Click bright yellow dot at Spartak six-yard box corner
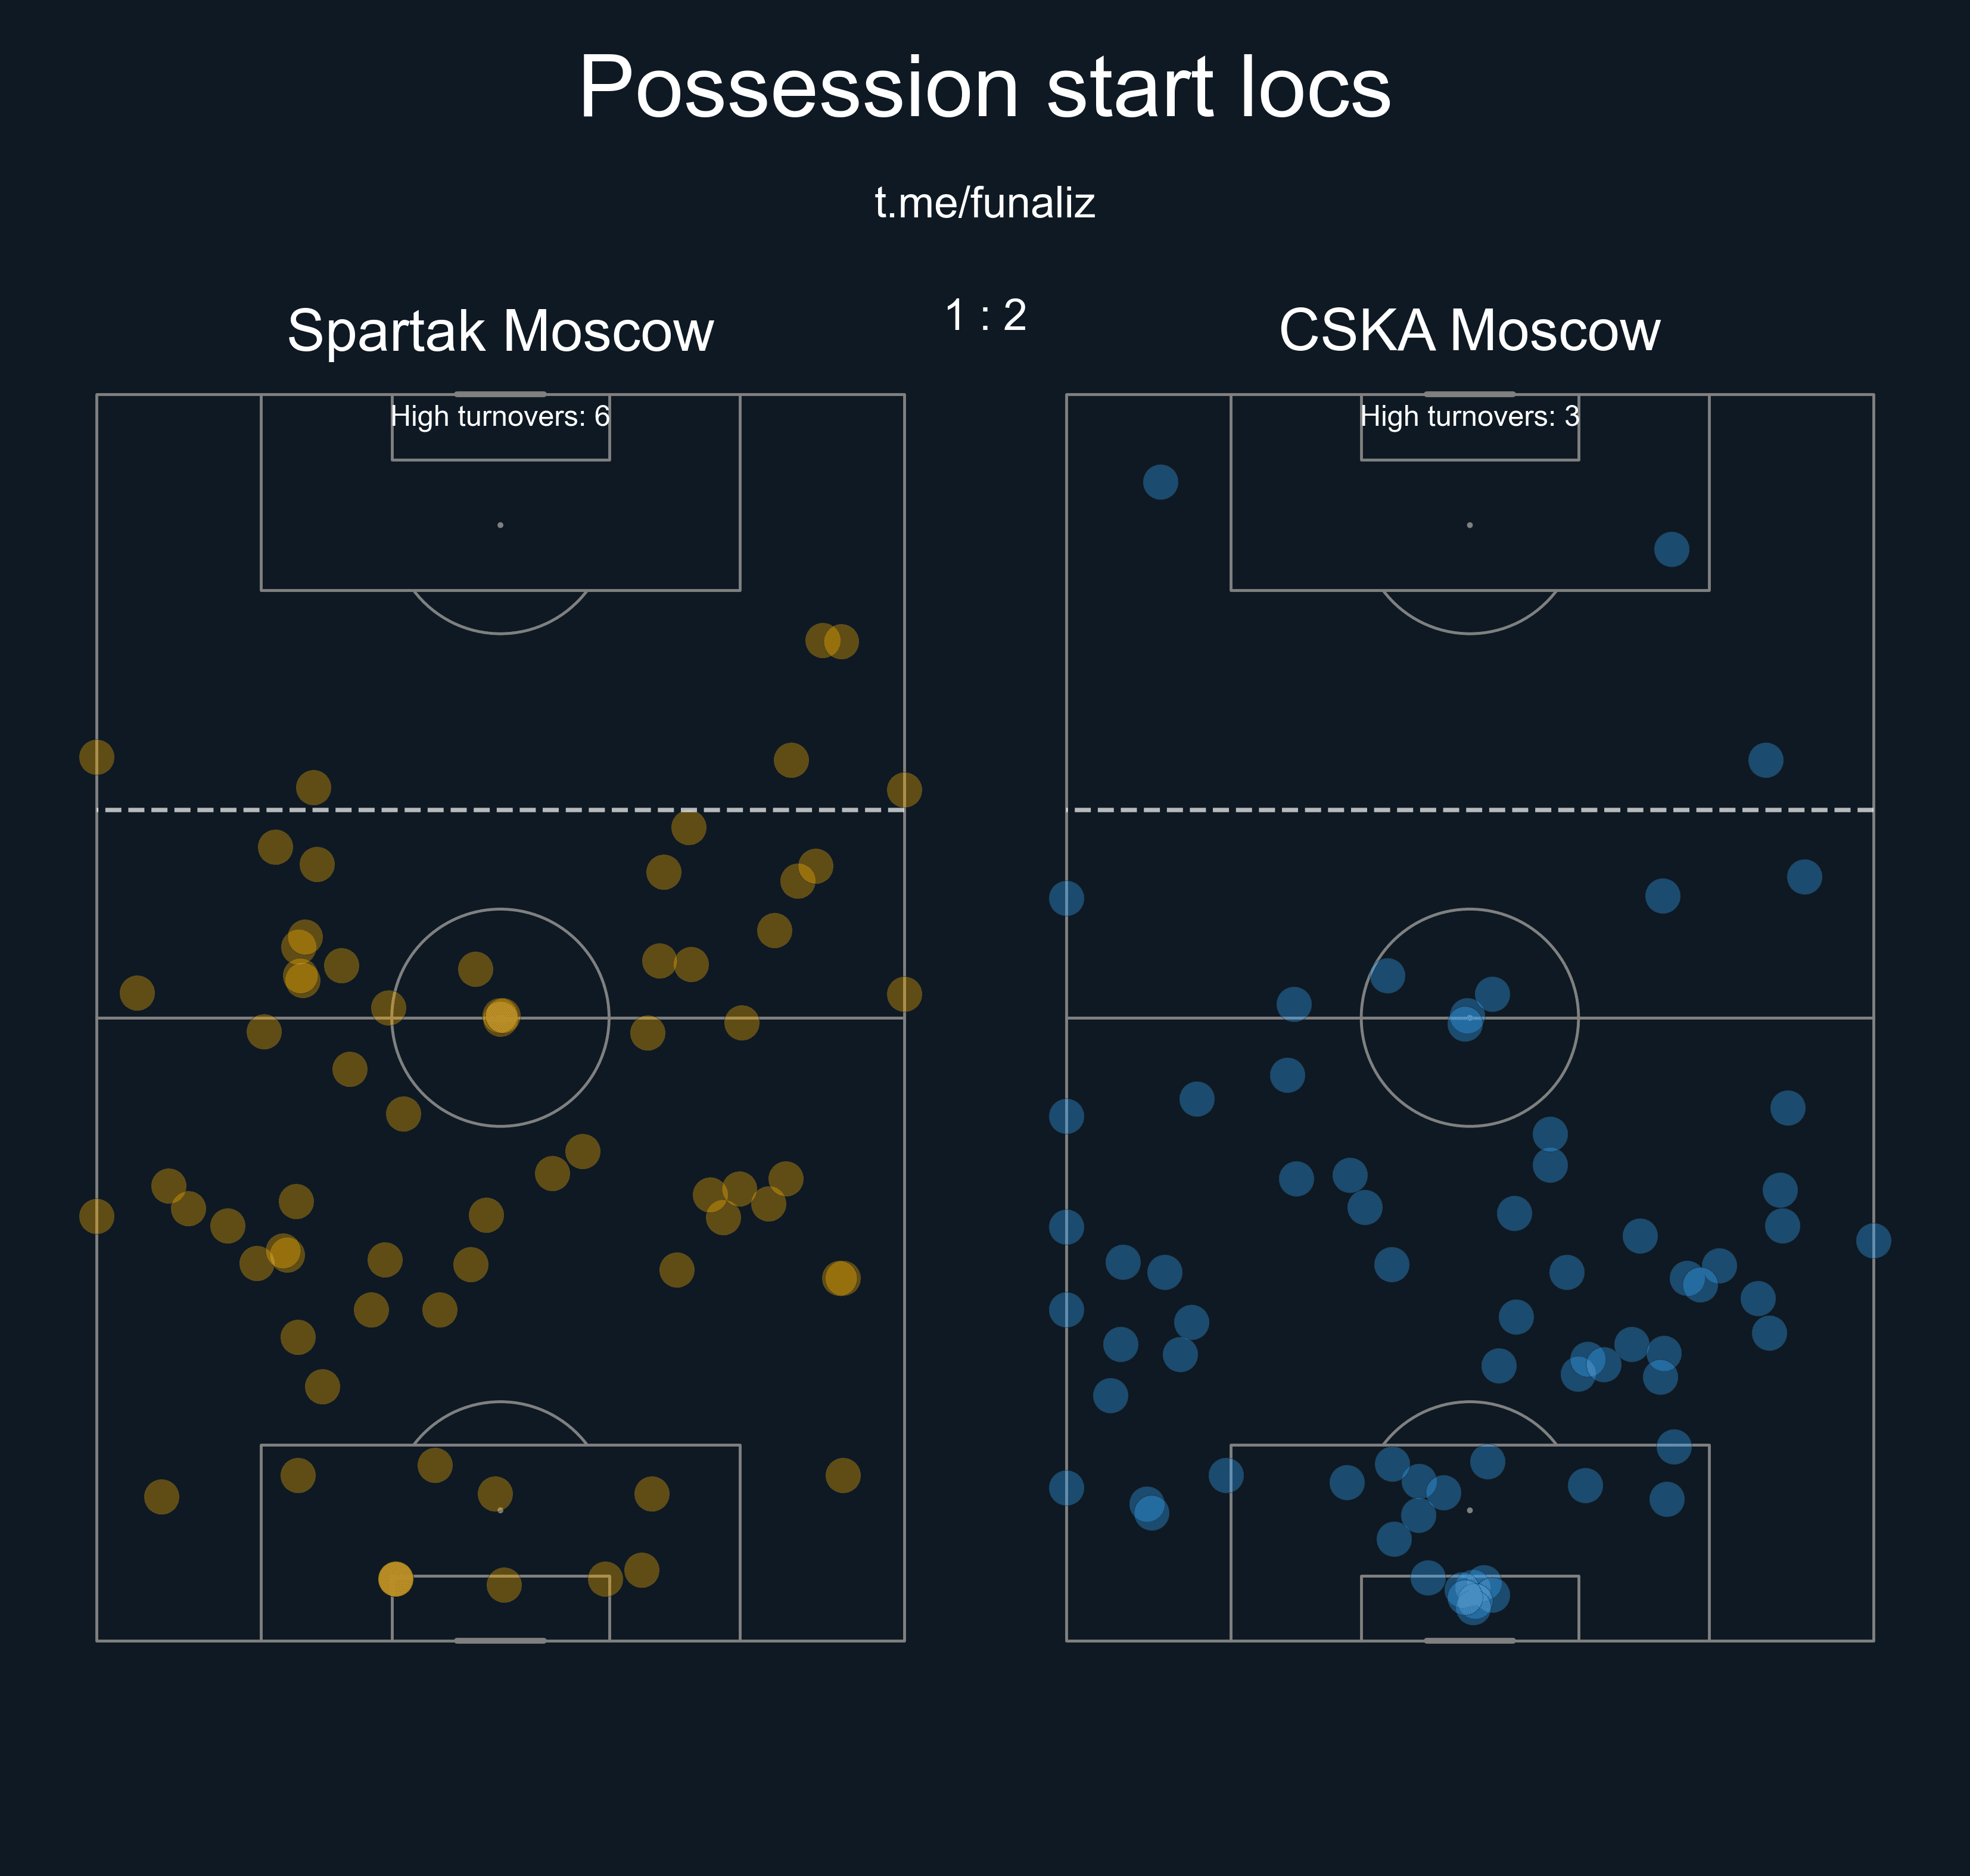 tap(396, 1579)
